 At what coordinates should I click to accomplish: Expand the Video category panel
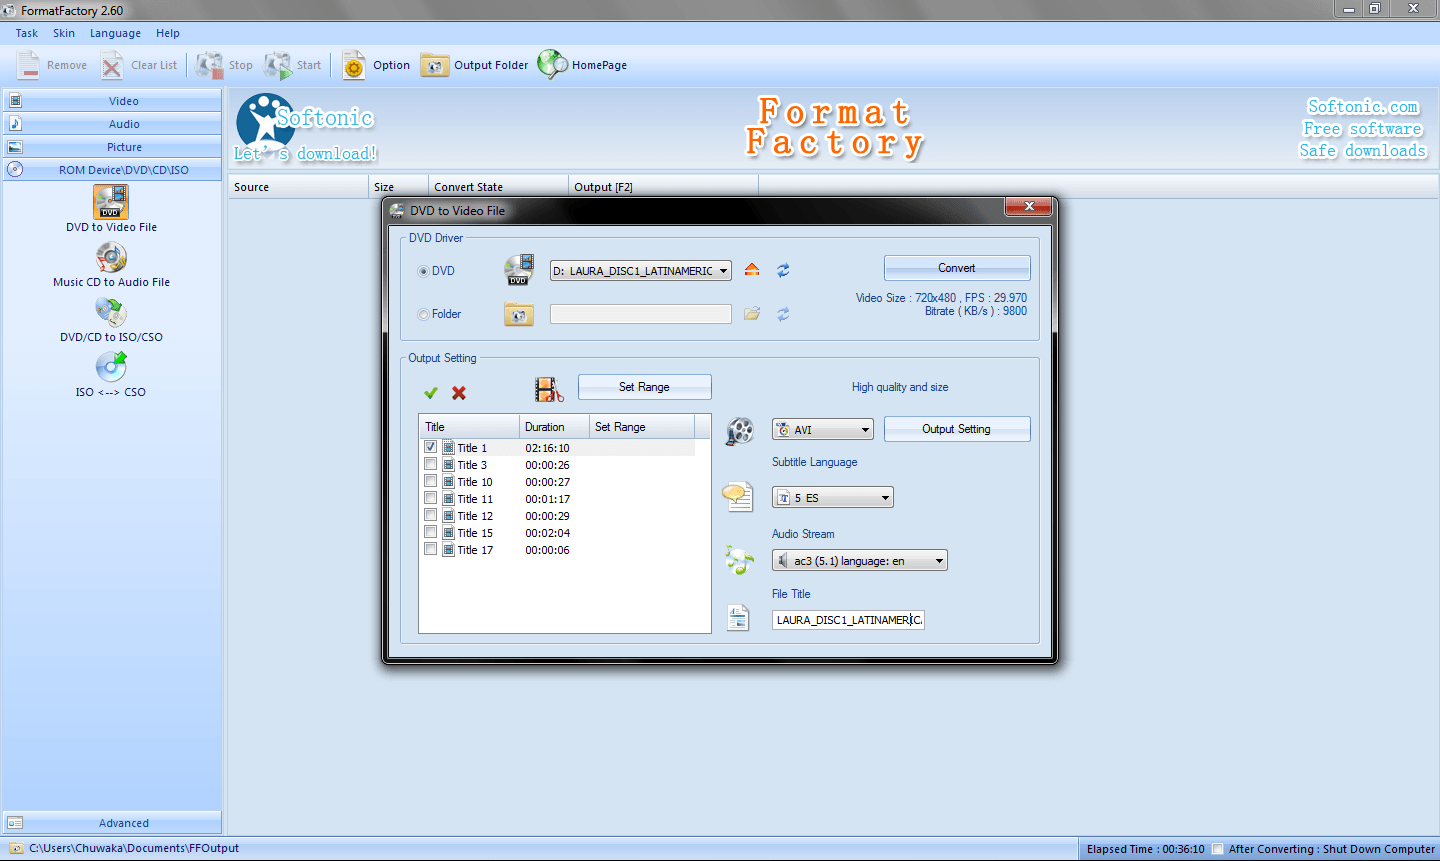tap(112, 101)
